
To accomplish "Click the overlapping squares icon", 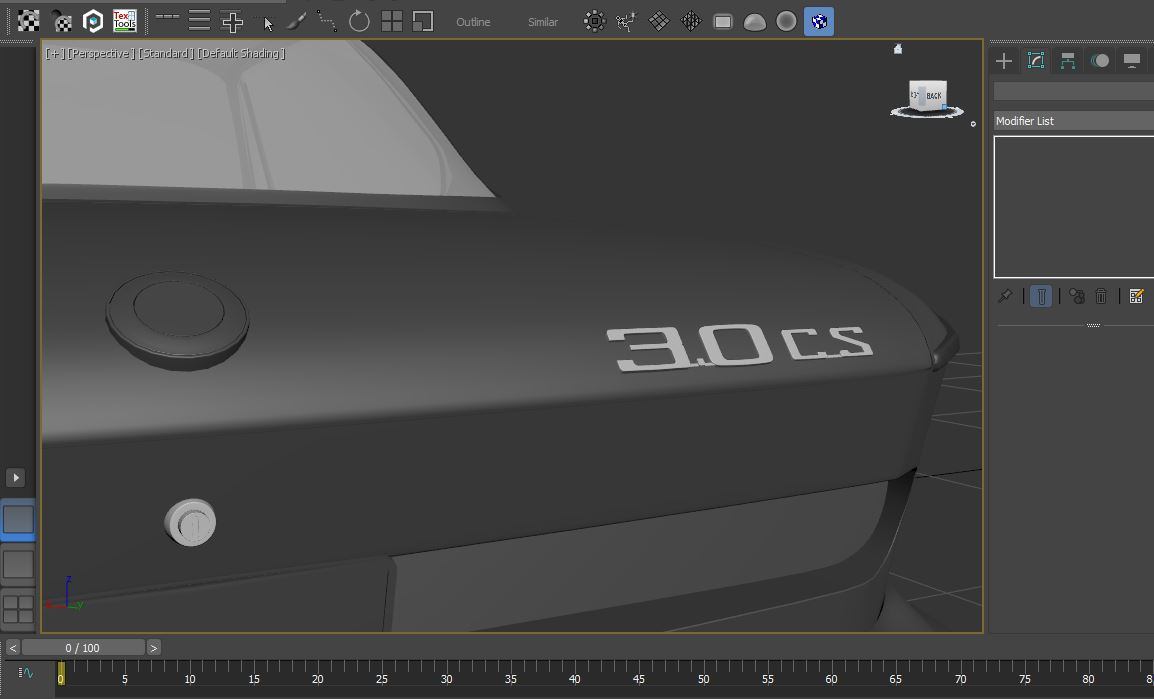I will [423, 21].
